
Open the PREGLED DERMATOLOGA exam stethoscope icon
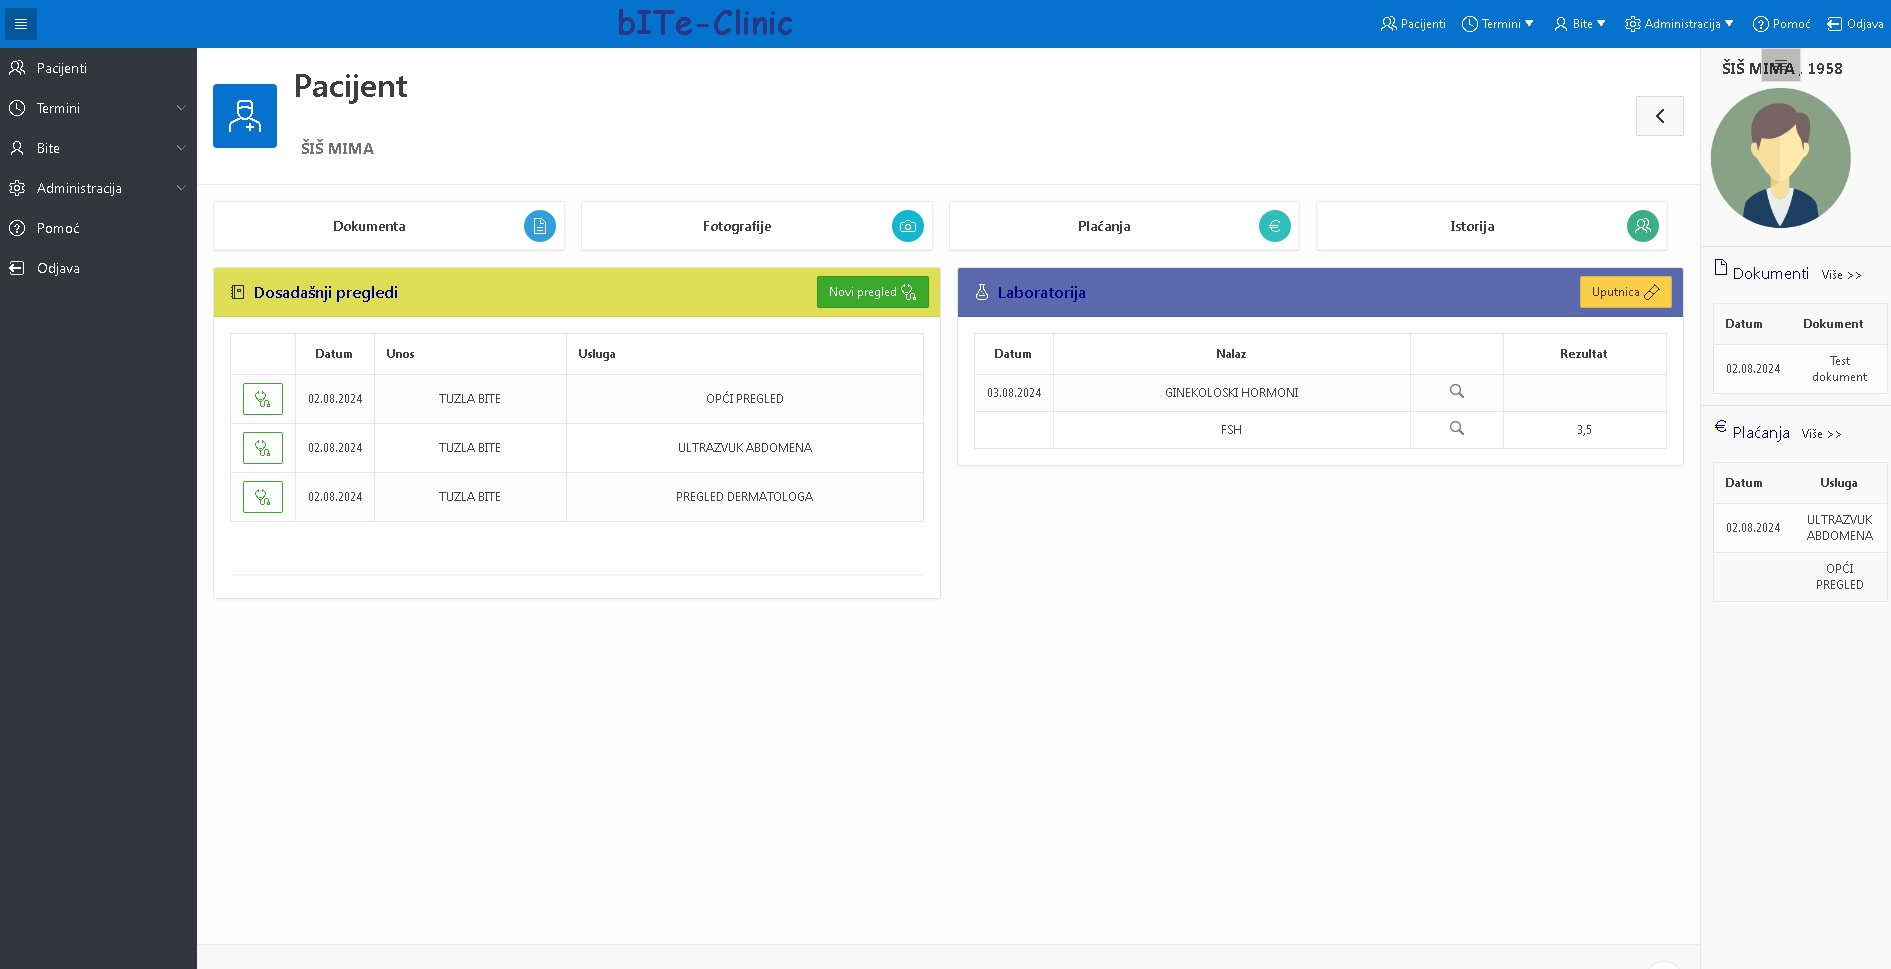[x=263, y=497]
